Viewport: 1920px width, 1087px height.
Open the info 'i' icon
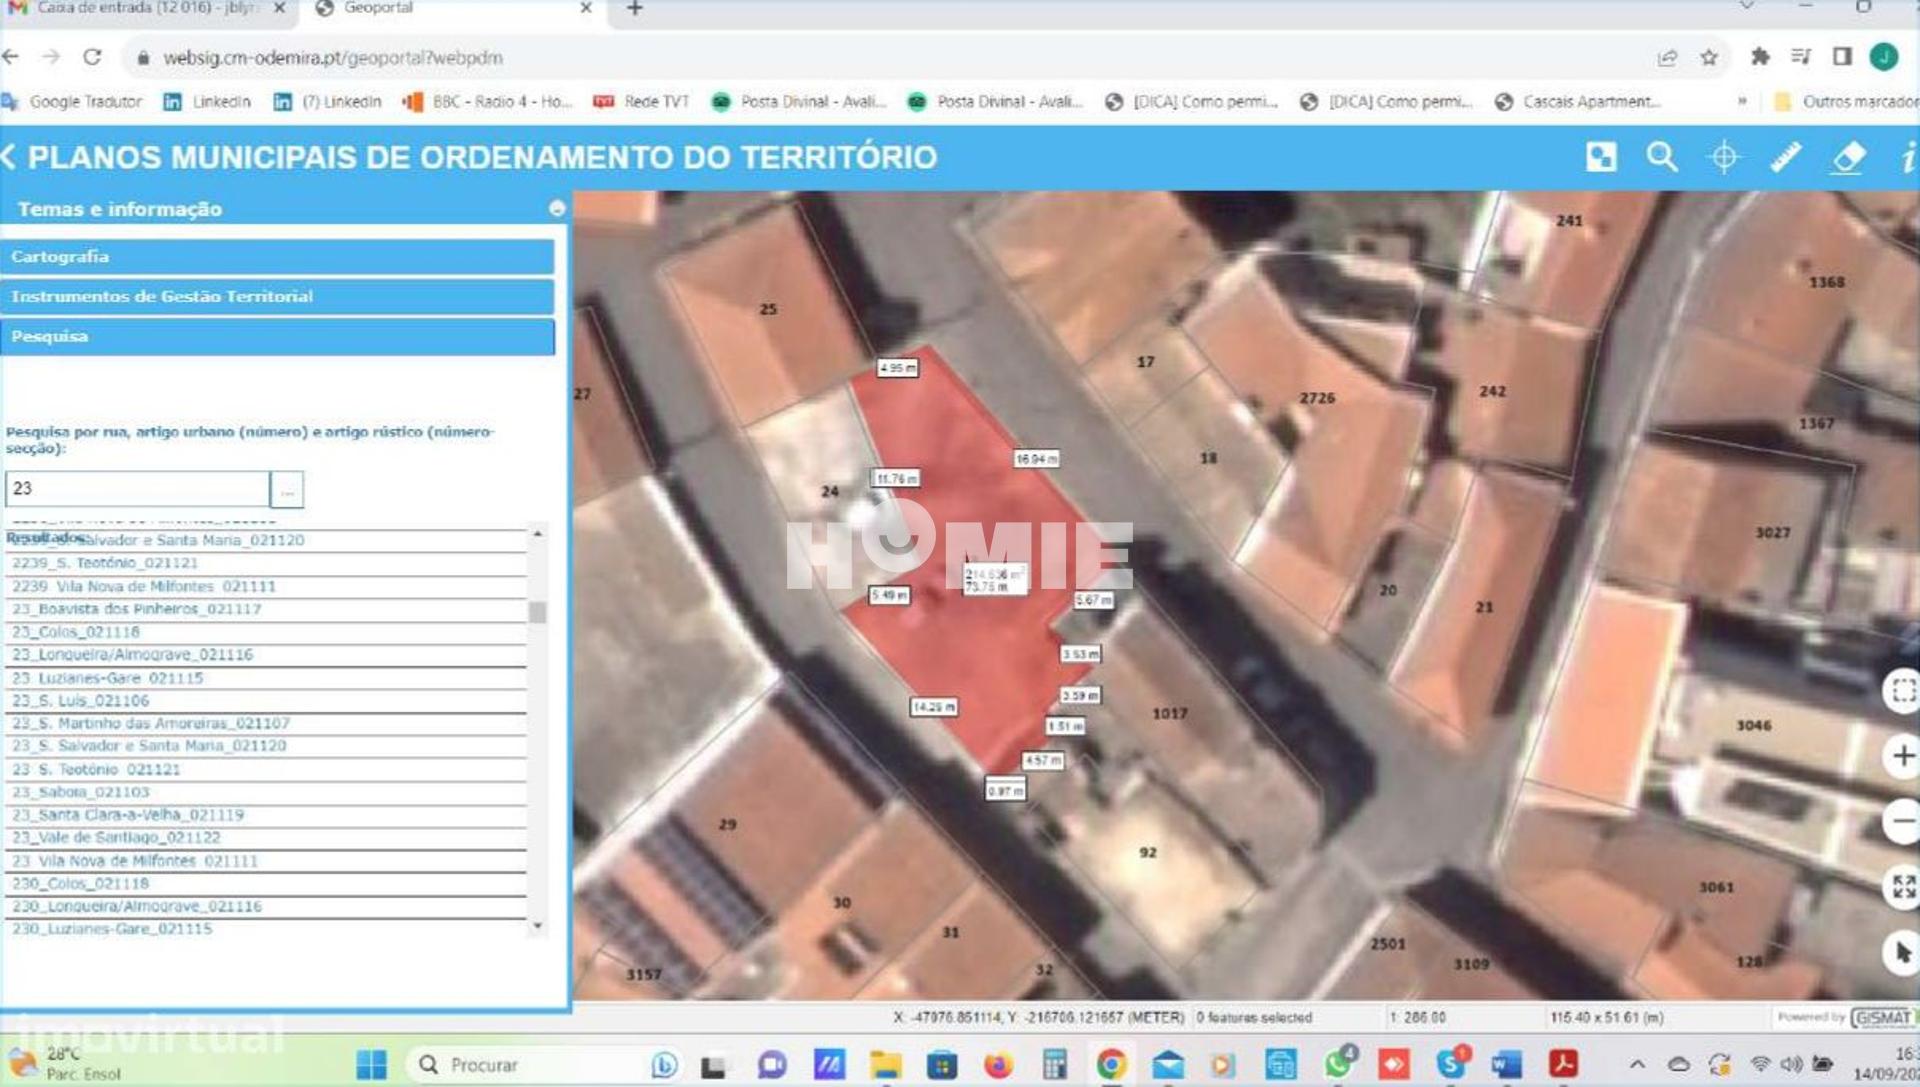(1907, 157)
